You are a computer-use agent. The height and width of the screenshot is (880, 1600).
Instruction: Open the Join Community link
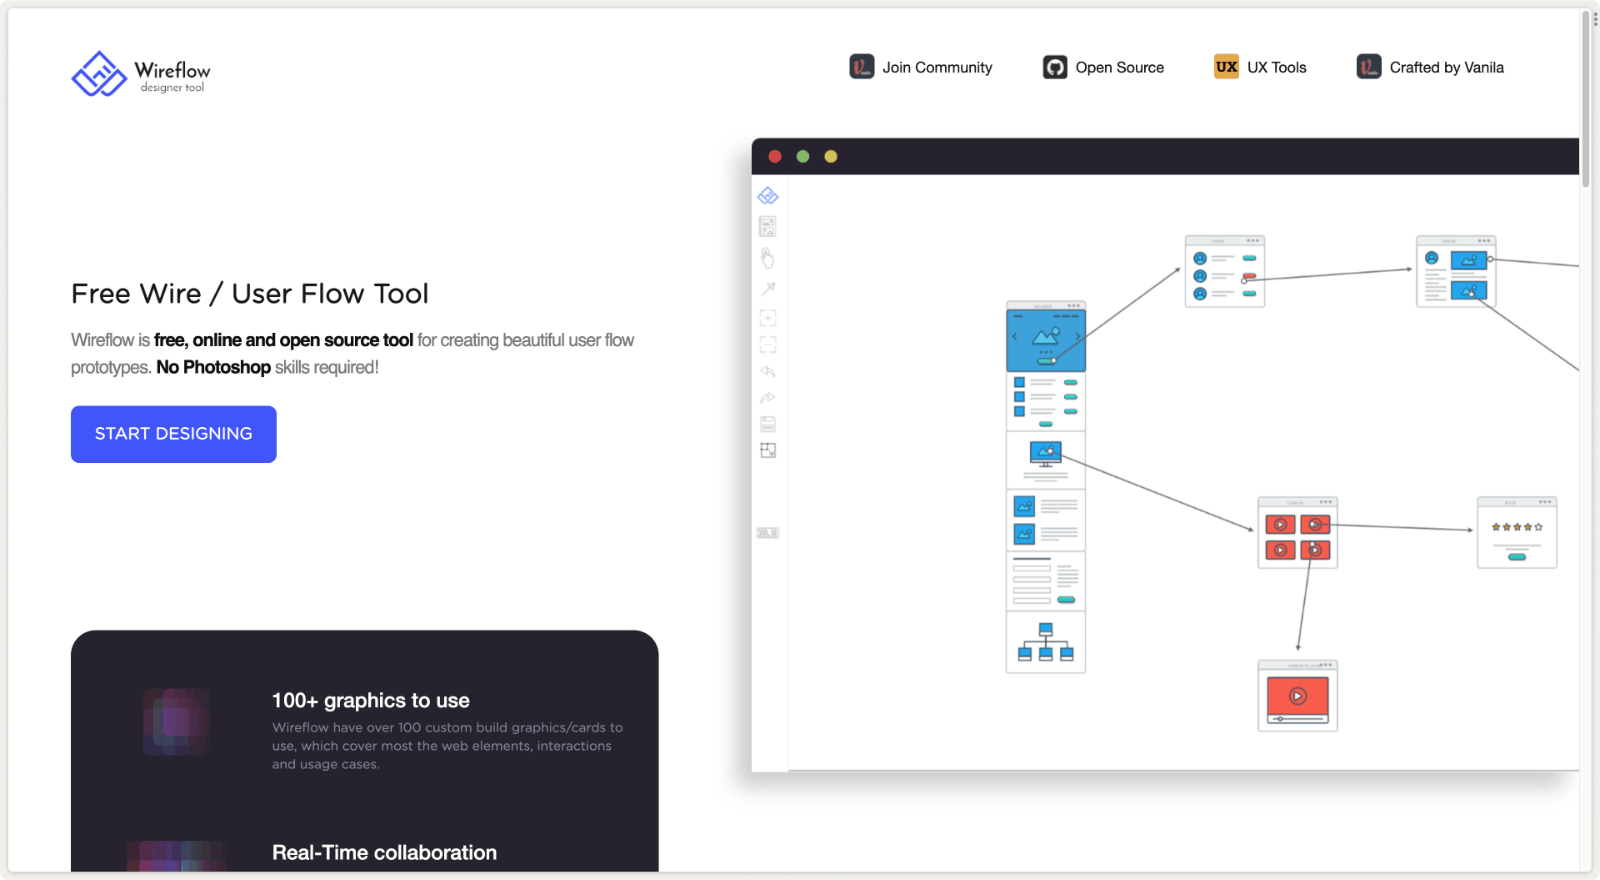(937, 67)
